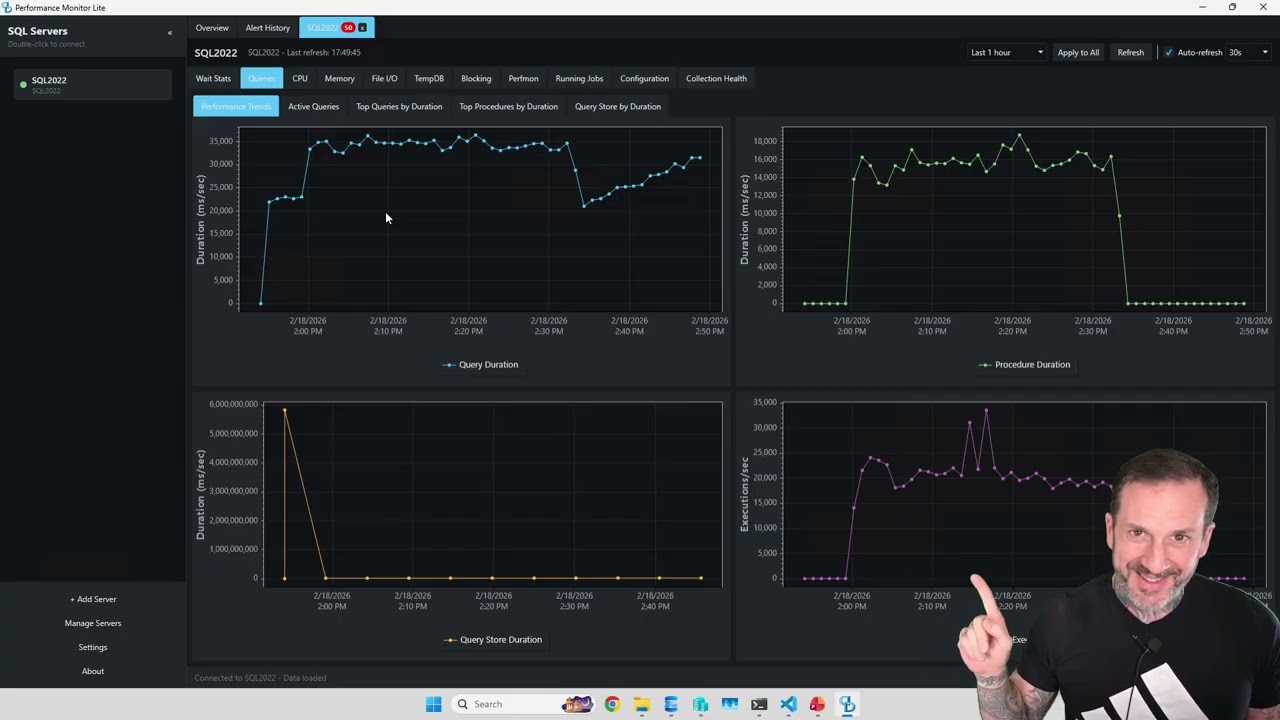Open the terminal app in the taskbar

(x=759, y=704)
